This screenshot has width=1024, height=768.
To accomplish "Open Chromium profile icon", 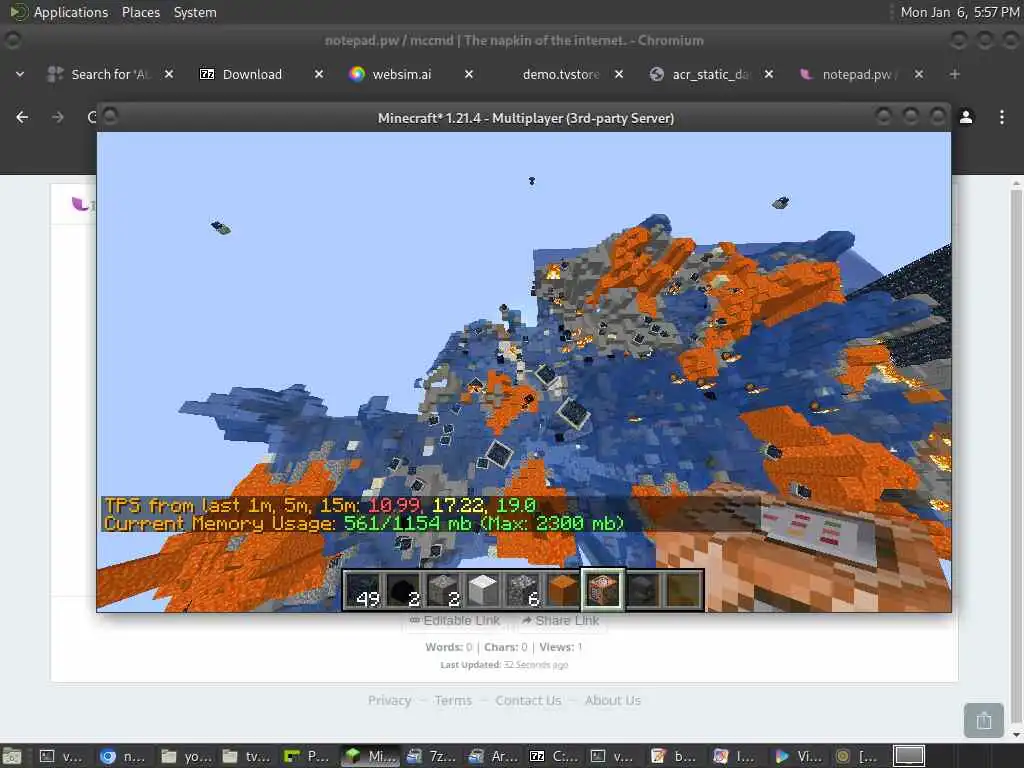I will pyautogui.click(x=966, y=117).
